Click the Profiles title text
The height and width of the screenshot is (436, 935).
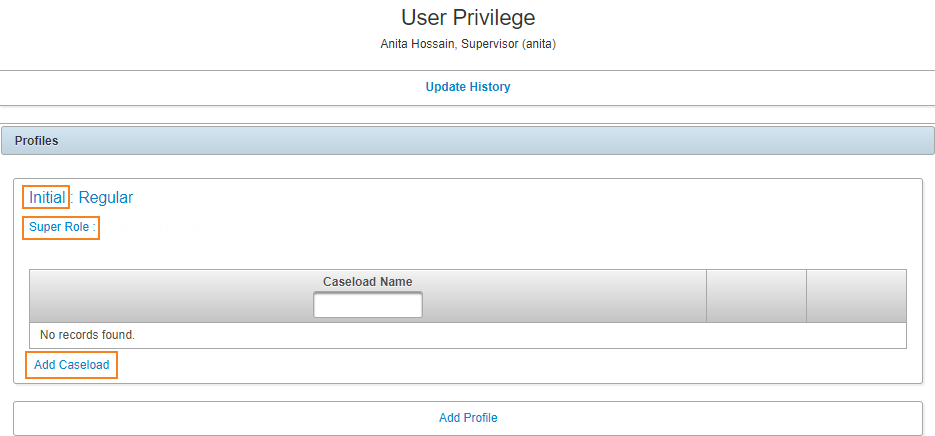36,141
